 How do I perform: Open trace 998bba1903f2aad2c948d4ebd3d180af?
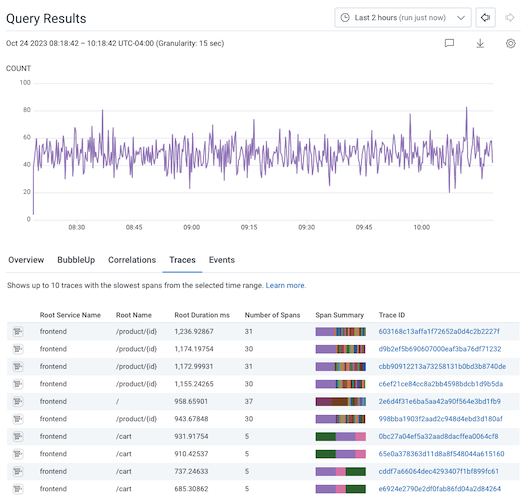(440, 419)
